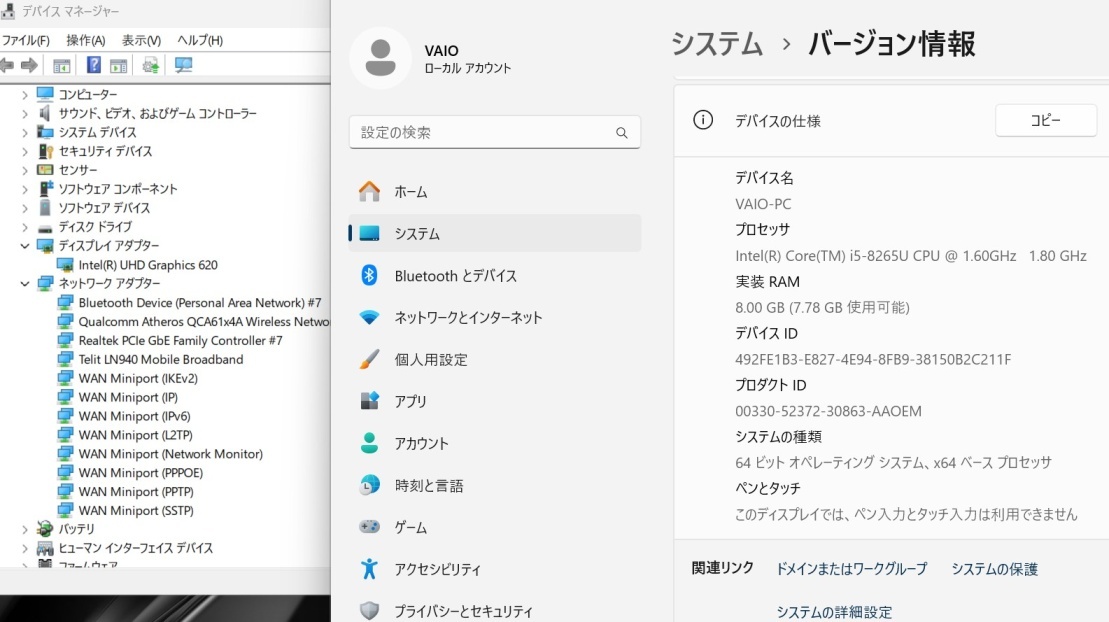Screen dimensions: 1109x622
Task: Click product ID 00330-52372-30863-AAOEM
Action: [828, 411]
